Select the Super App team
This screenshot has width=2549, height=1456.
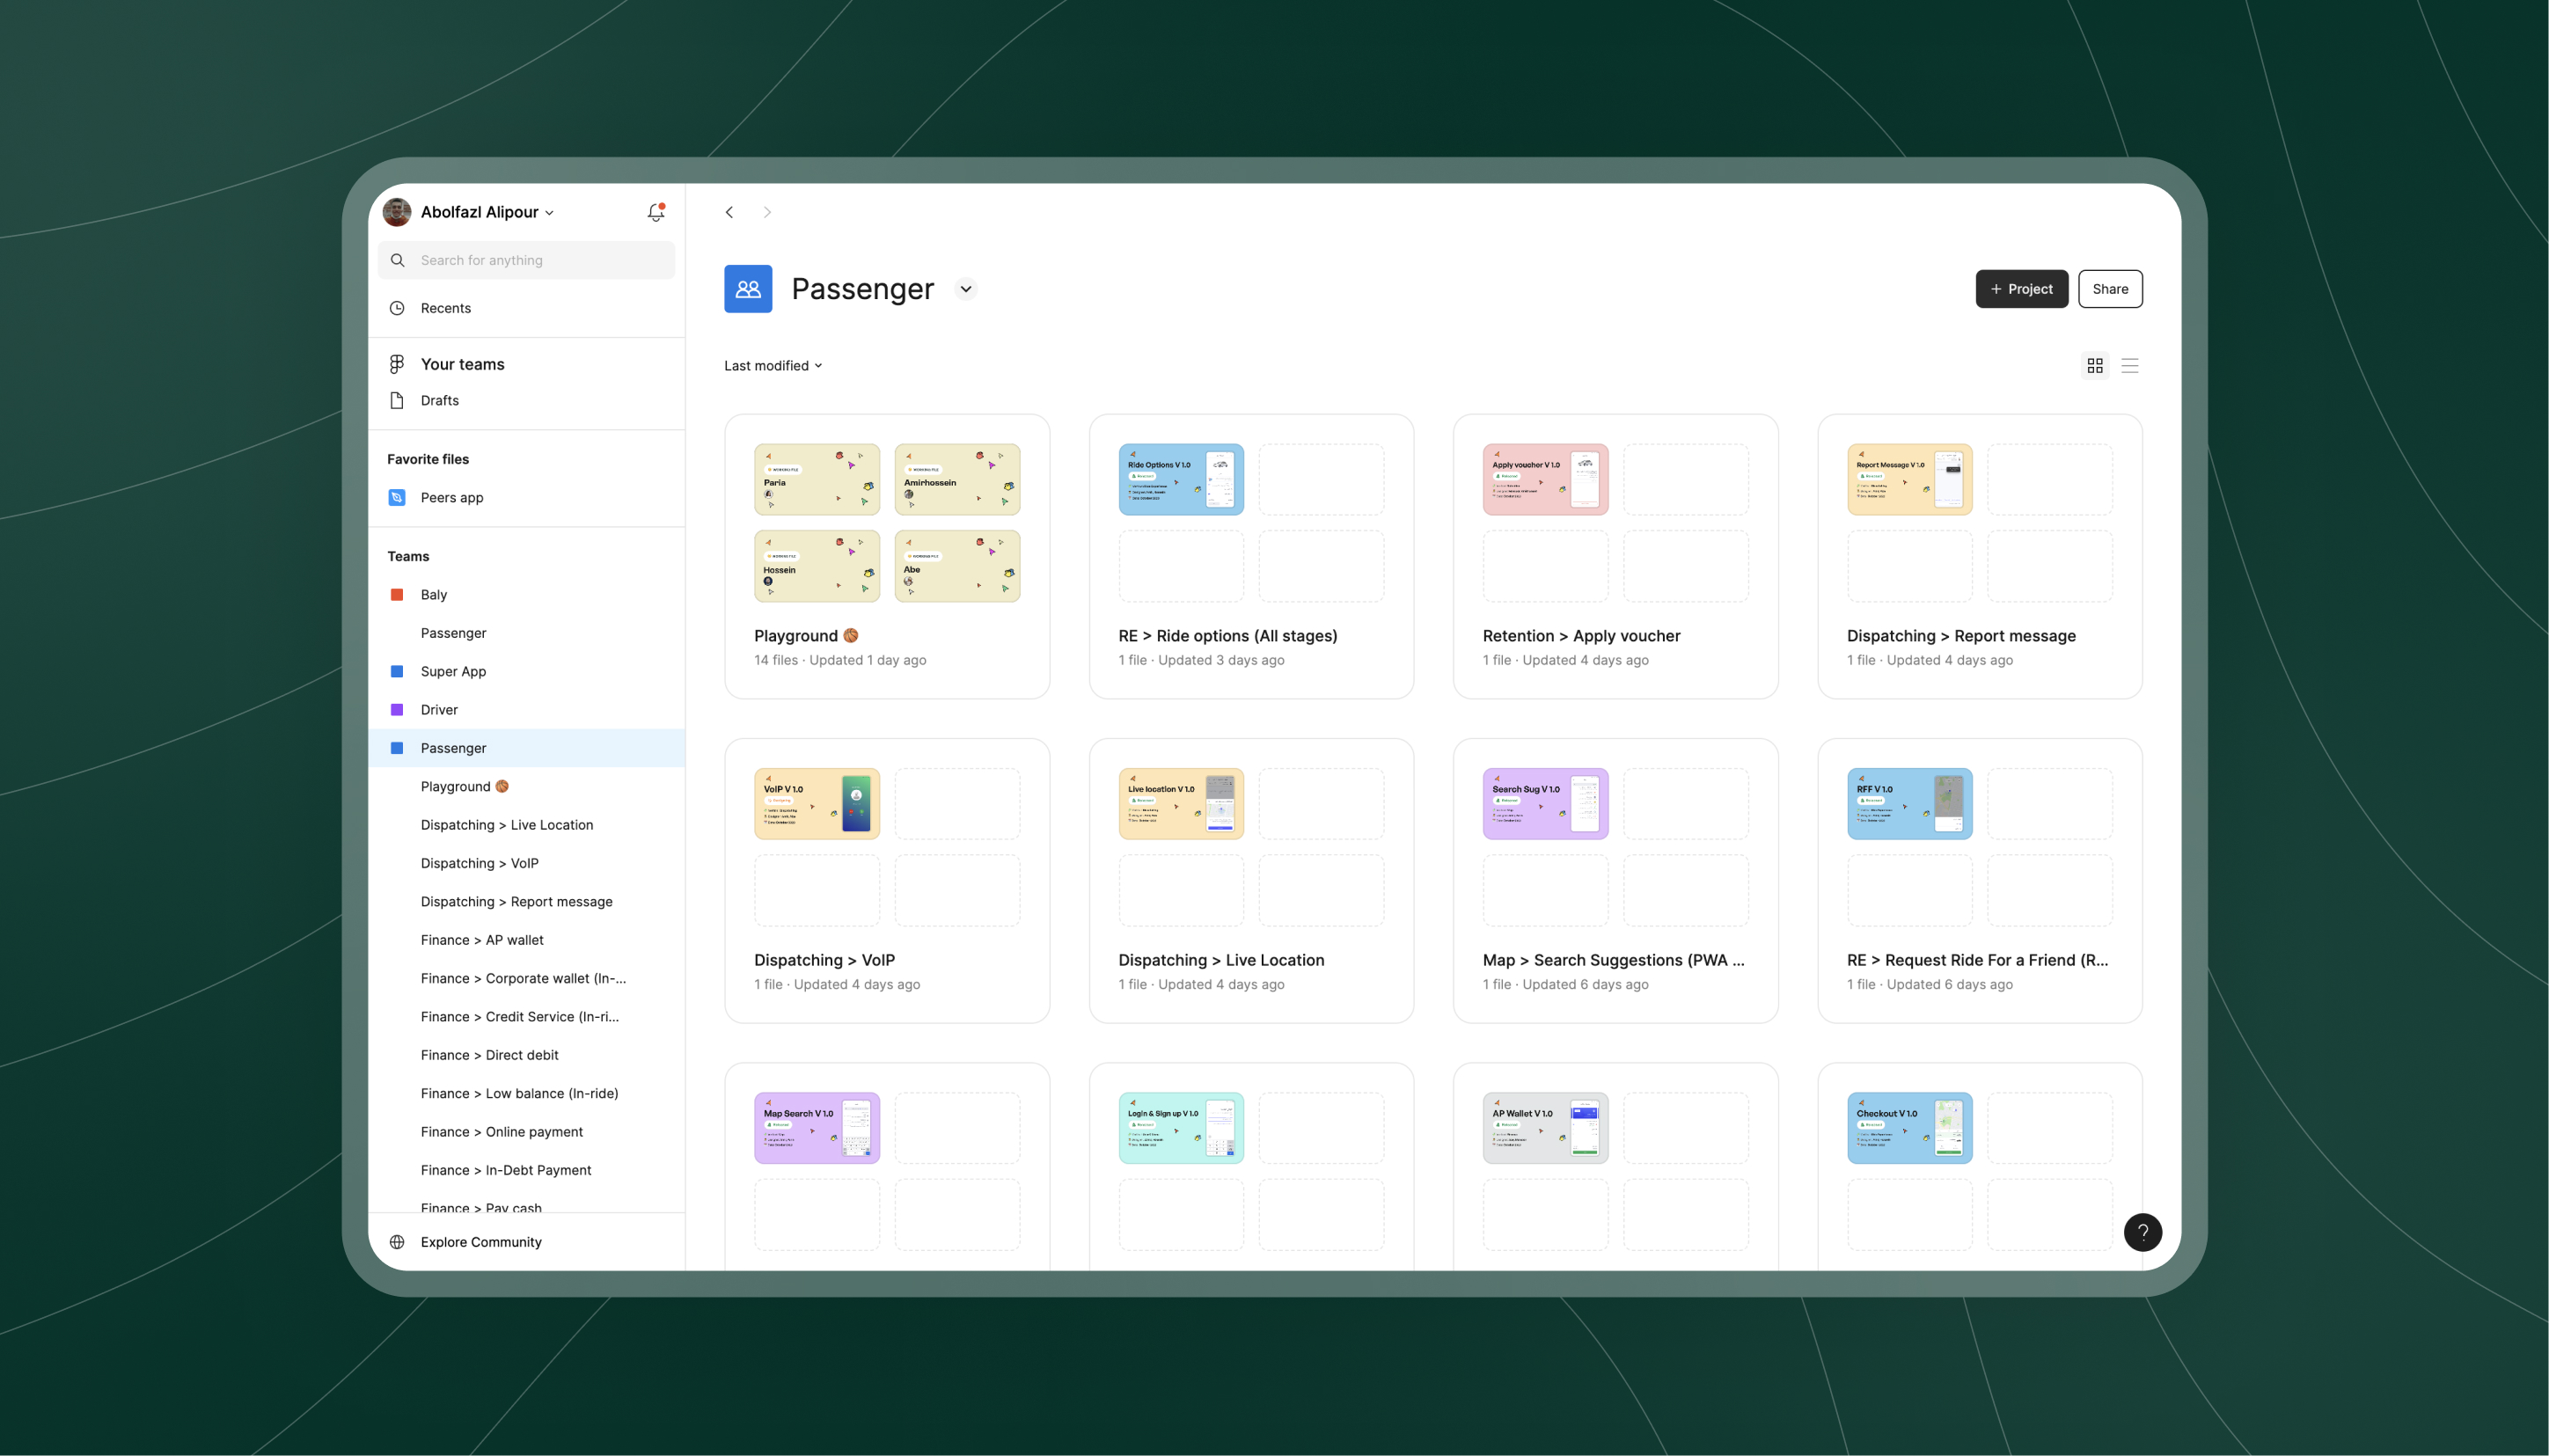[x=451, y=671]
